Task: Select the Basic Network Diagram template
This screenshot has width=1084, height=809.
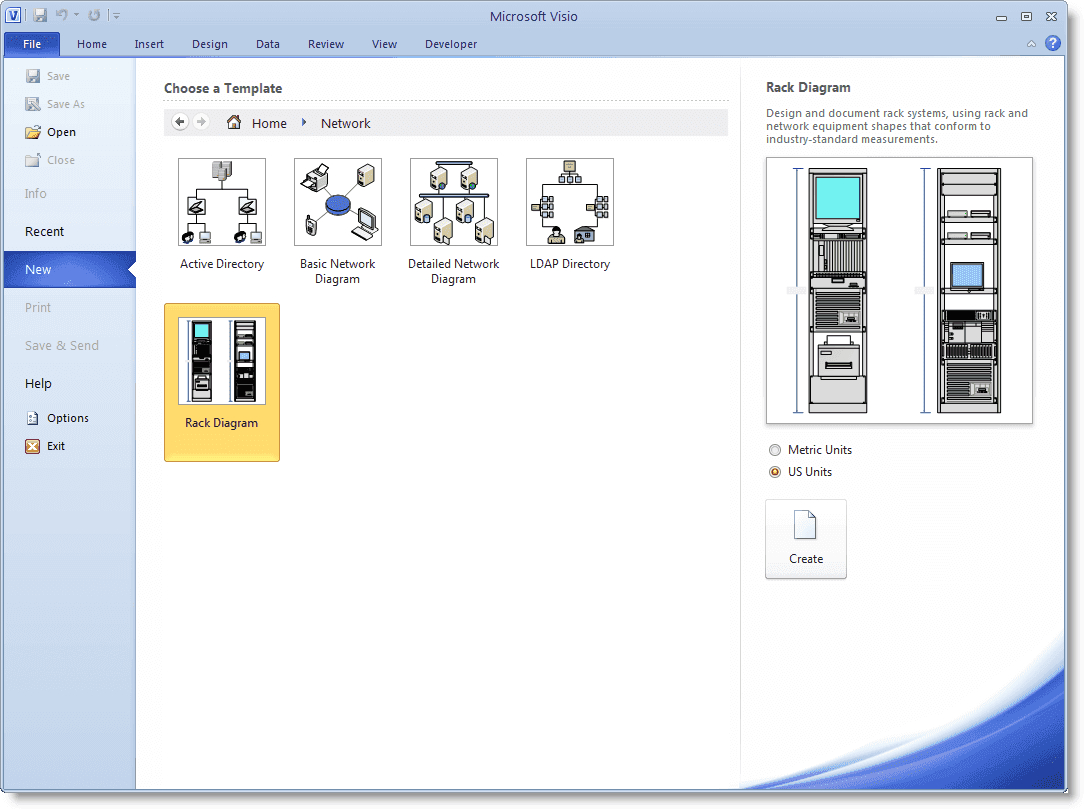Action: pos(337,221)
